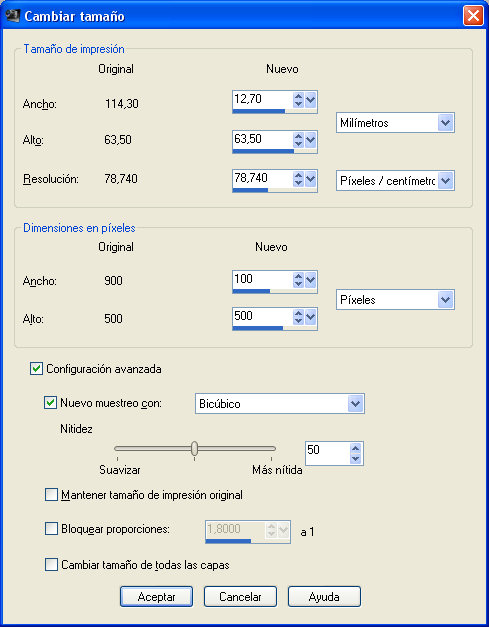Viewport: 489px width, 627px height.
Task: Click the Cambiar tamaño title bar icon
Action: tap(12, 16)
